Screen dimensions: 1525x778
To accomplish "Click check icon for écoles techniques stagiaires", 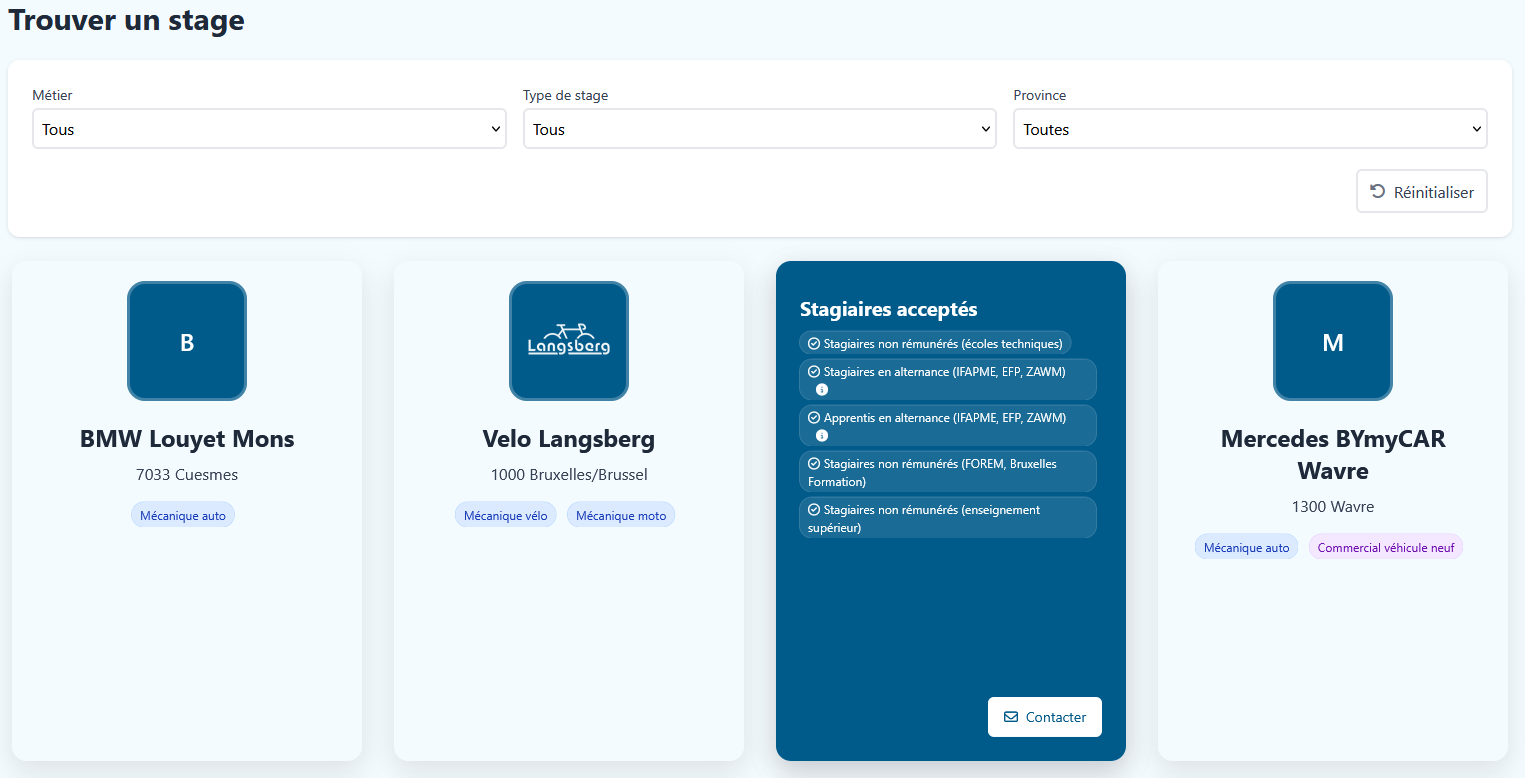I will 814,344.
